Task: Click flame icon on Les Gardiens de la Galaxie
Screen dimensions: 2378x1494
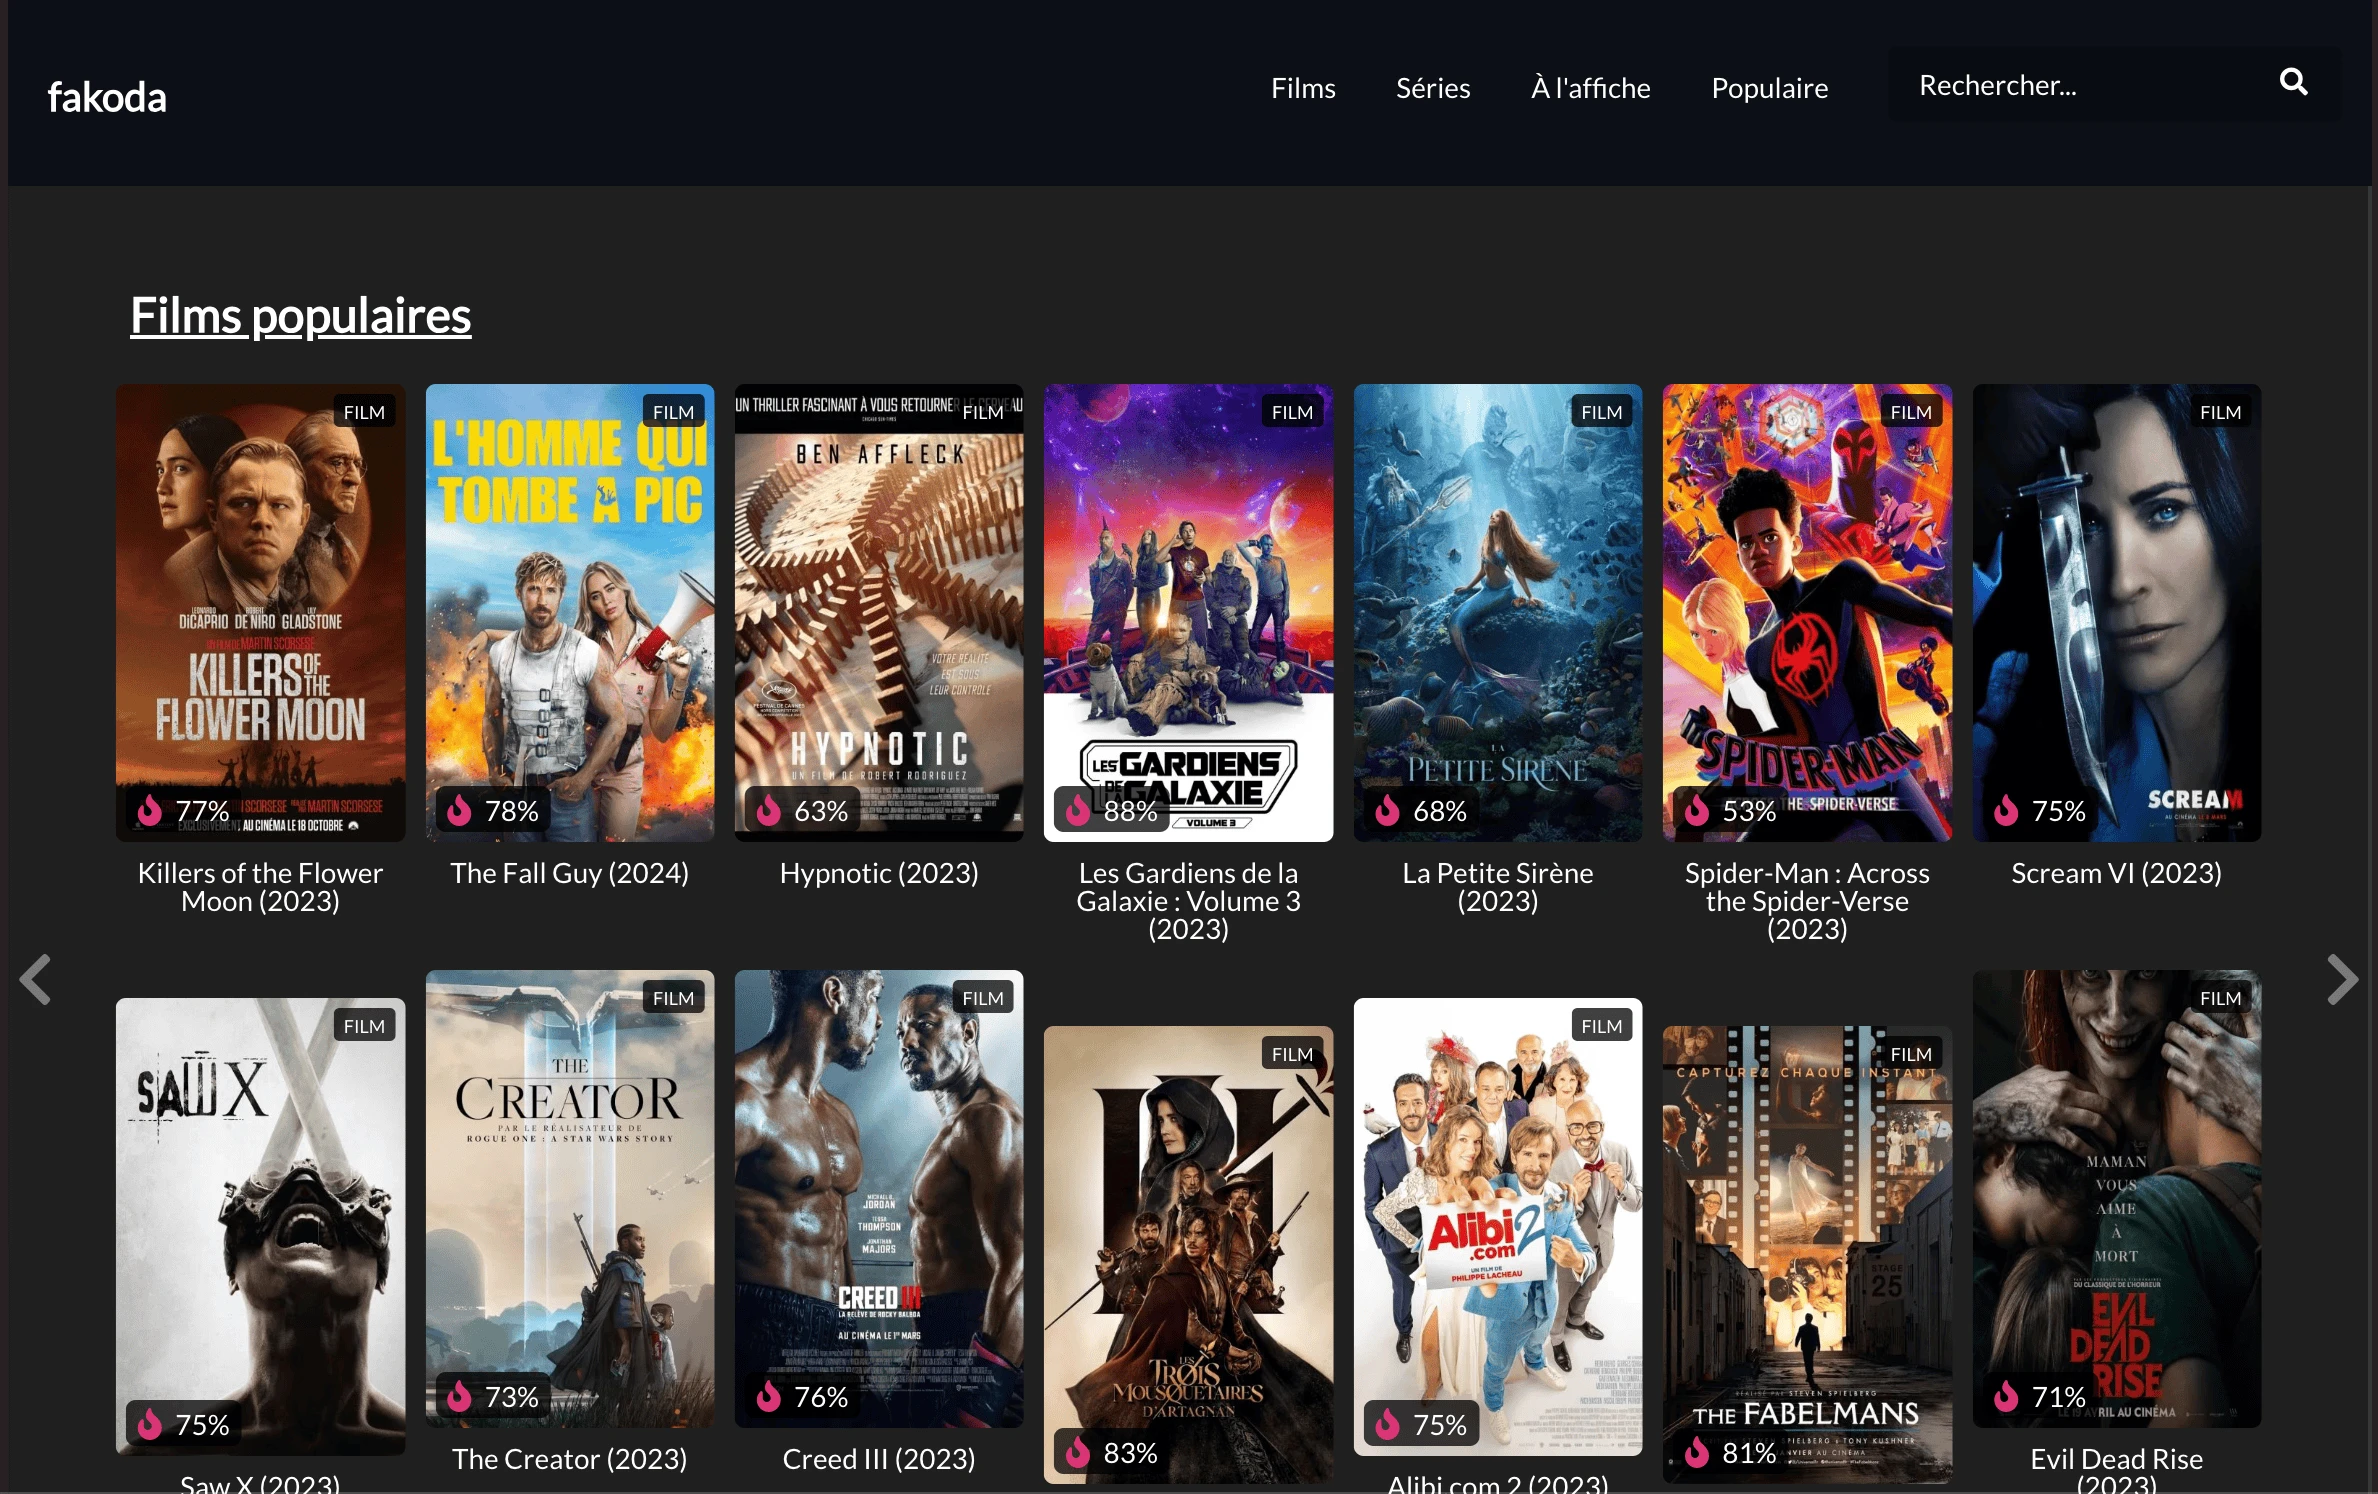Action: 1077,809
